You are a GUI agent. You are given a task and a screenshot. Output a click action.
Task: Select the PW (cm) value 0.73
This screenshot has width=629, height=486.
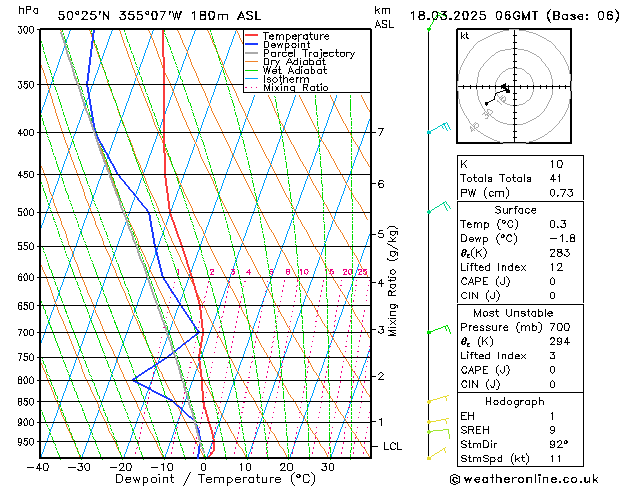click(561, 193)
